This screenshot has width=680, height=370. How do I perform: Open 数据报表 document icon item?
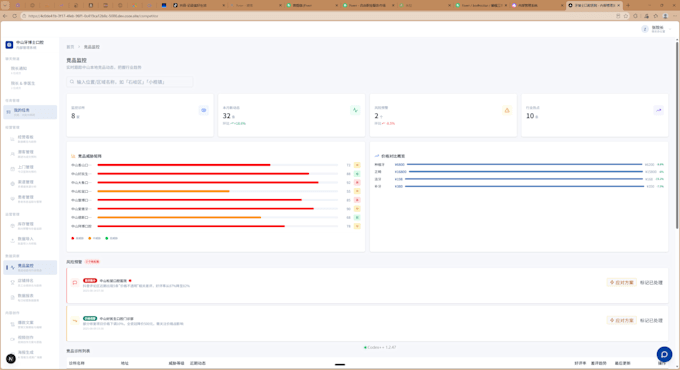point(12,297)
